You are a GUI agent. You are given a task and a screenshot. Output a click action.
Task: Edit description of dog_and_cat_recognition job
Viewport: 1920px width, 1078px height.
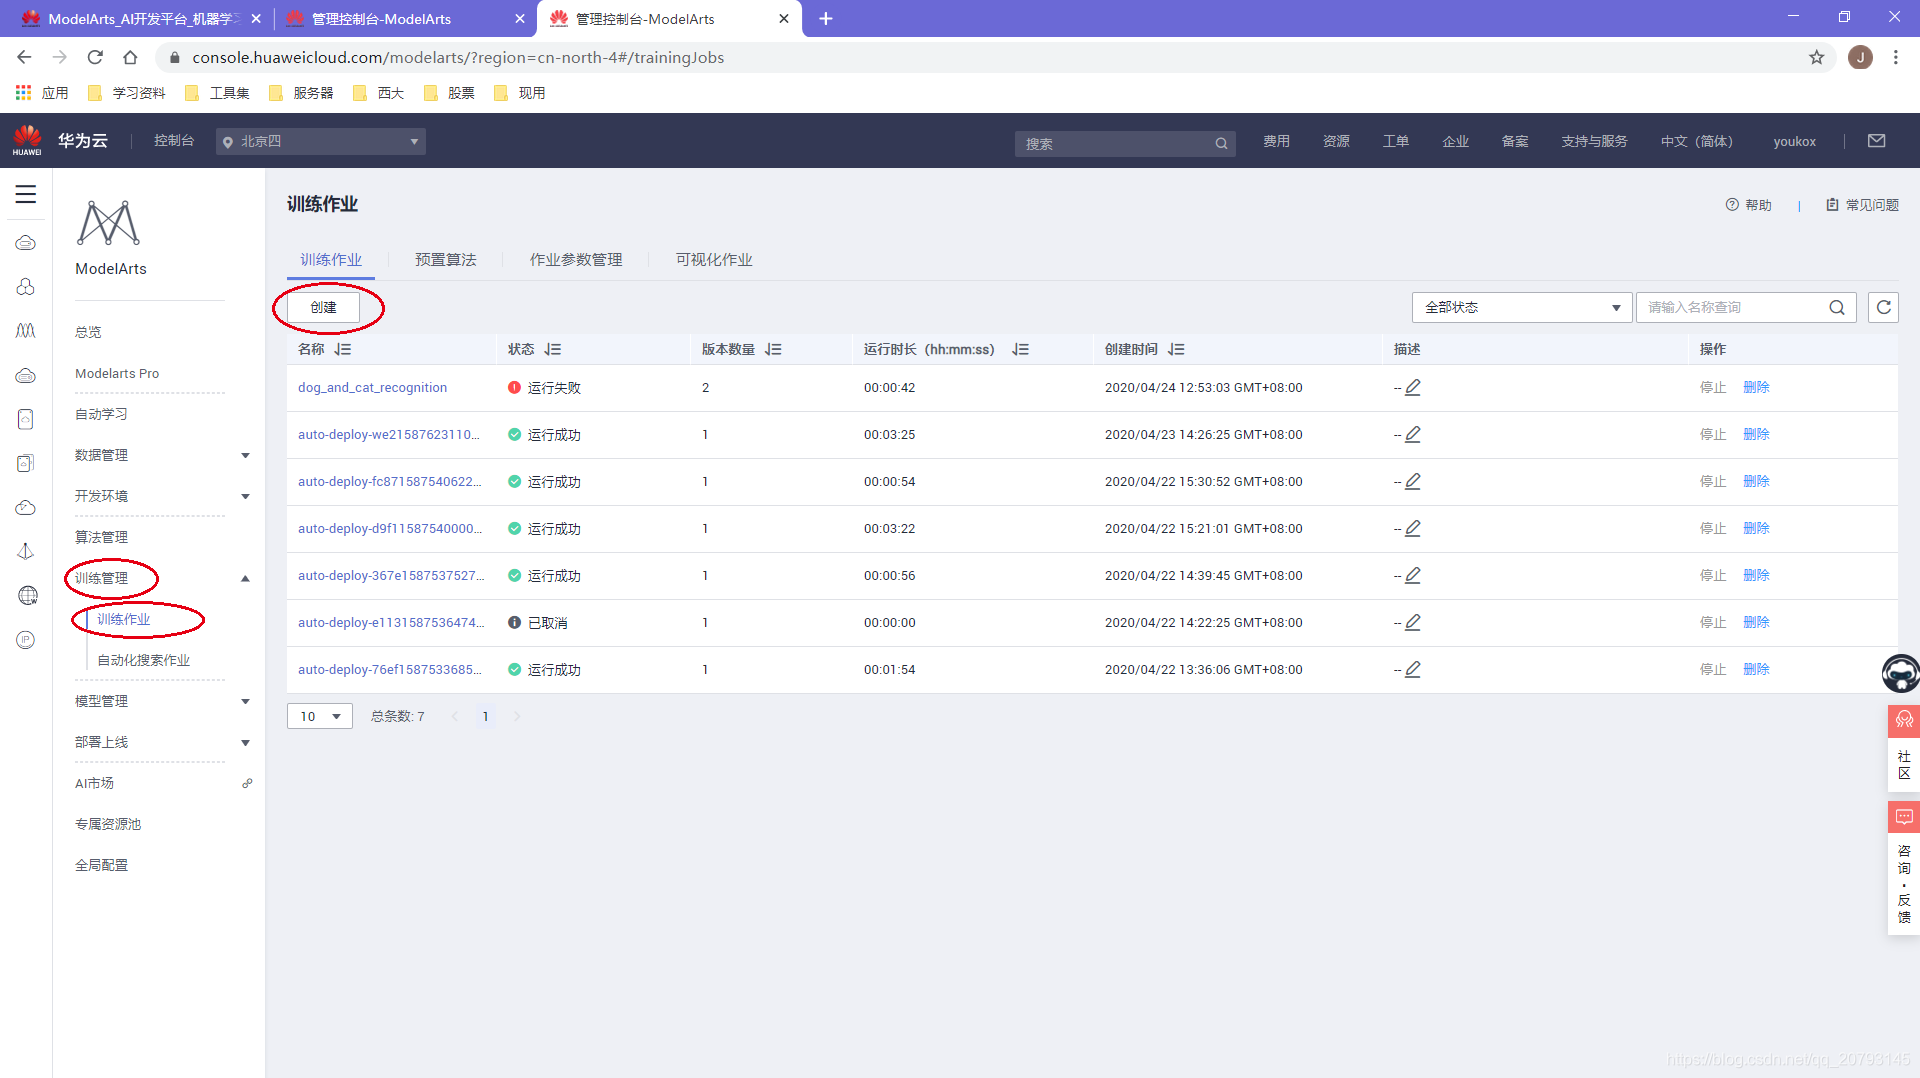[1413, 387]
